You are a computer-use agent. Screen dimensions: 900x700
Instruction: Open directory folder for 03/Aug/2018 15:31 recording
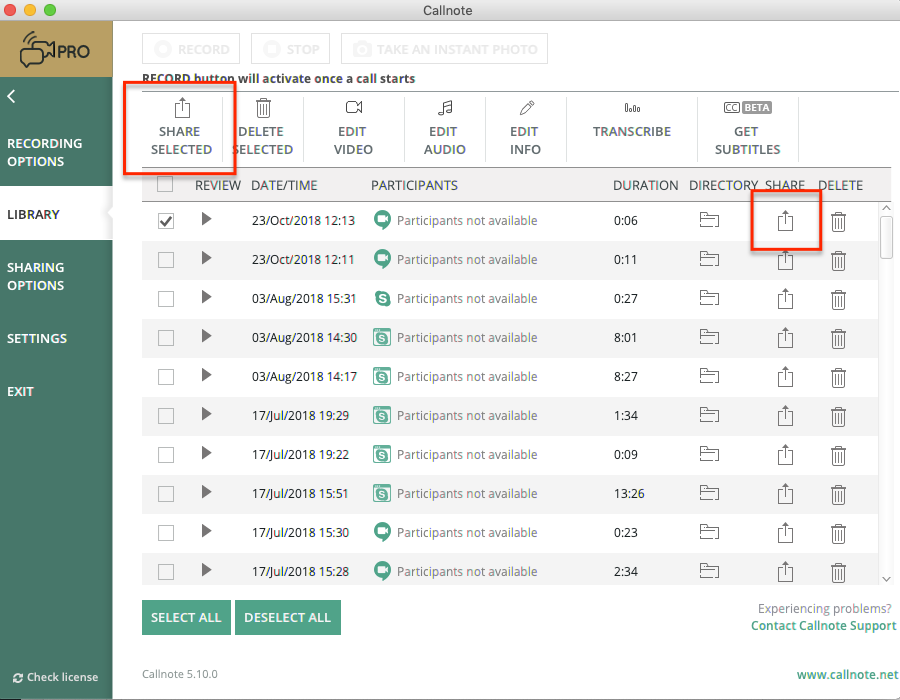pos(709,298)
